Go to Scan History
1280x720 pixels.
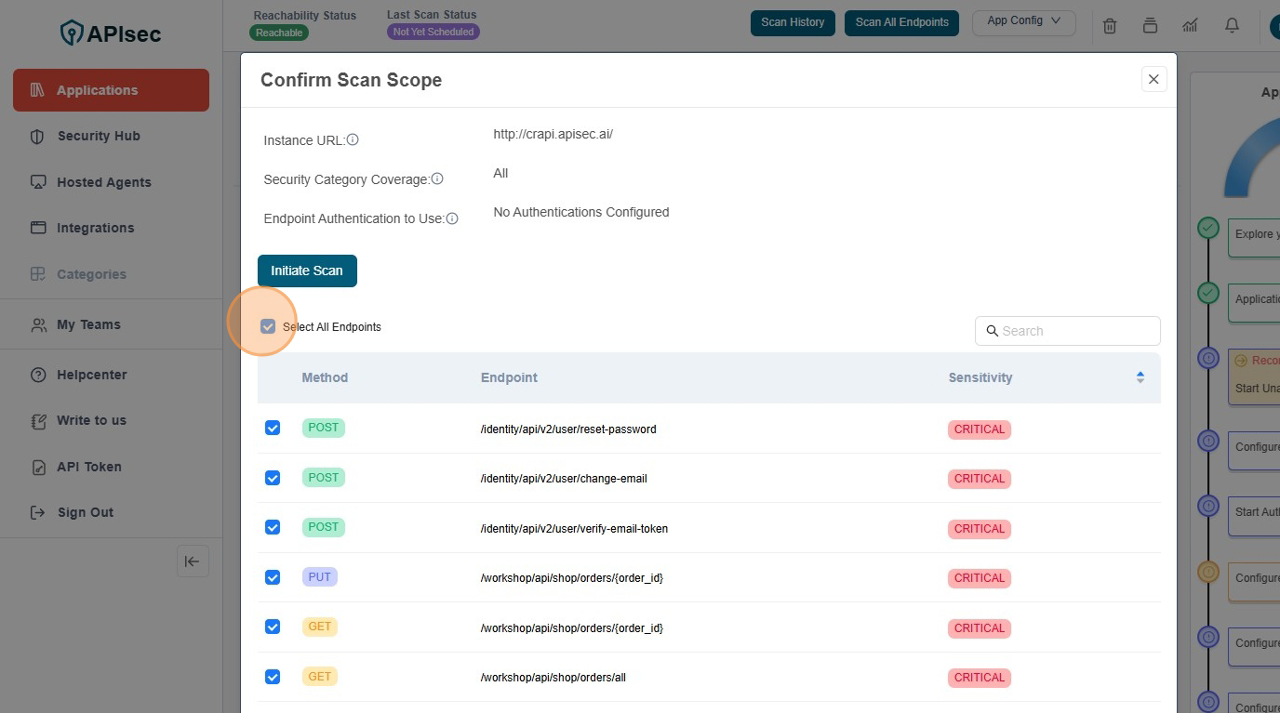pos(792,22)
